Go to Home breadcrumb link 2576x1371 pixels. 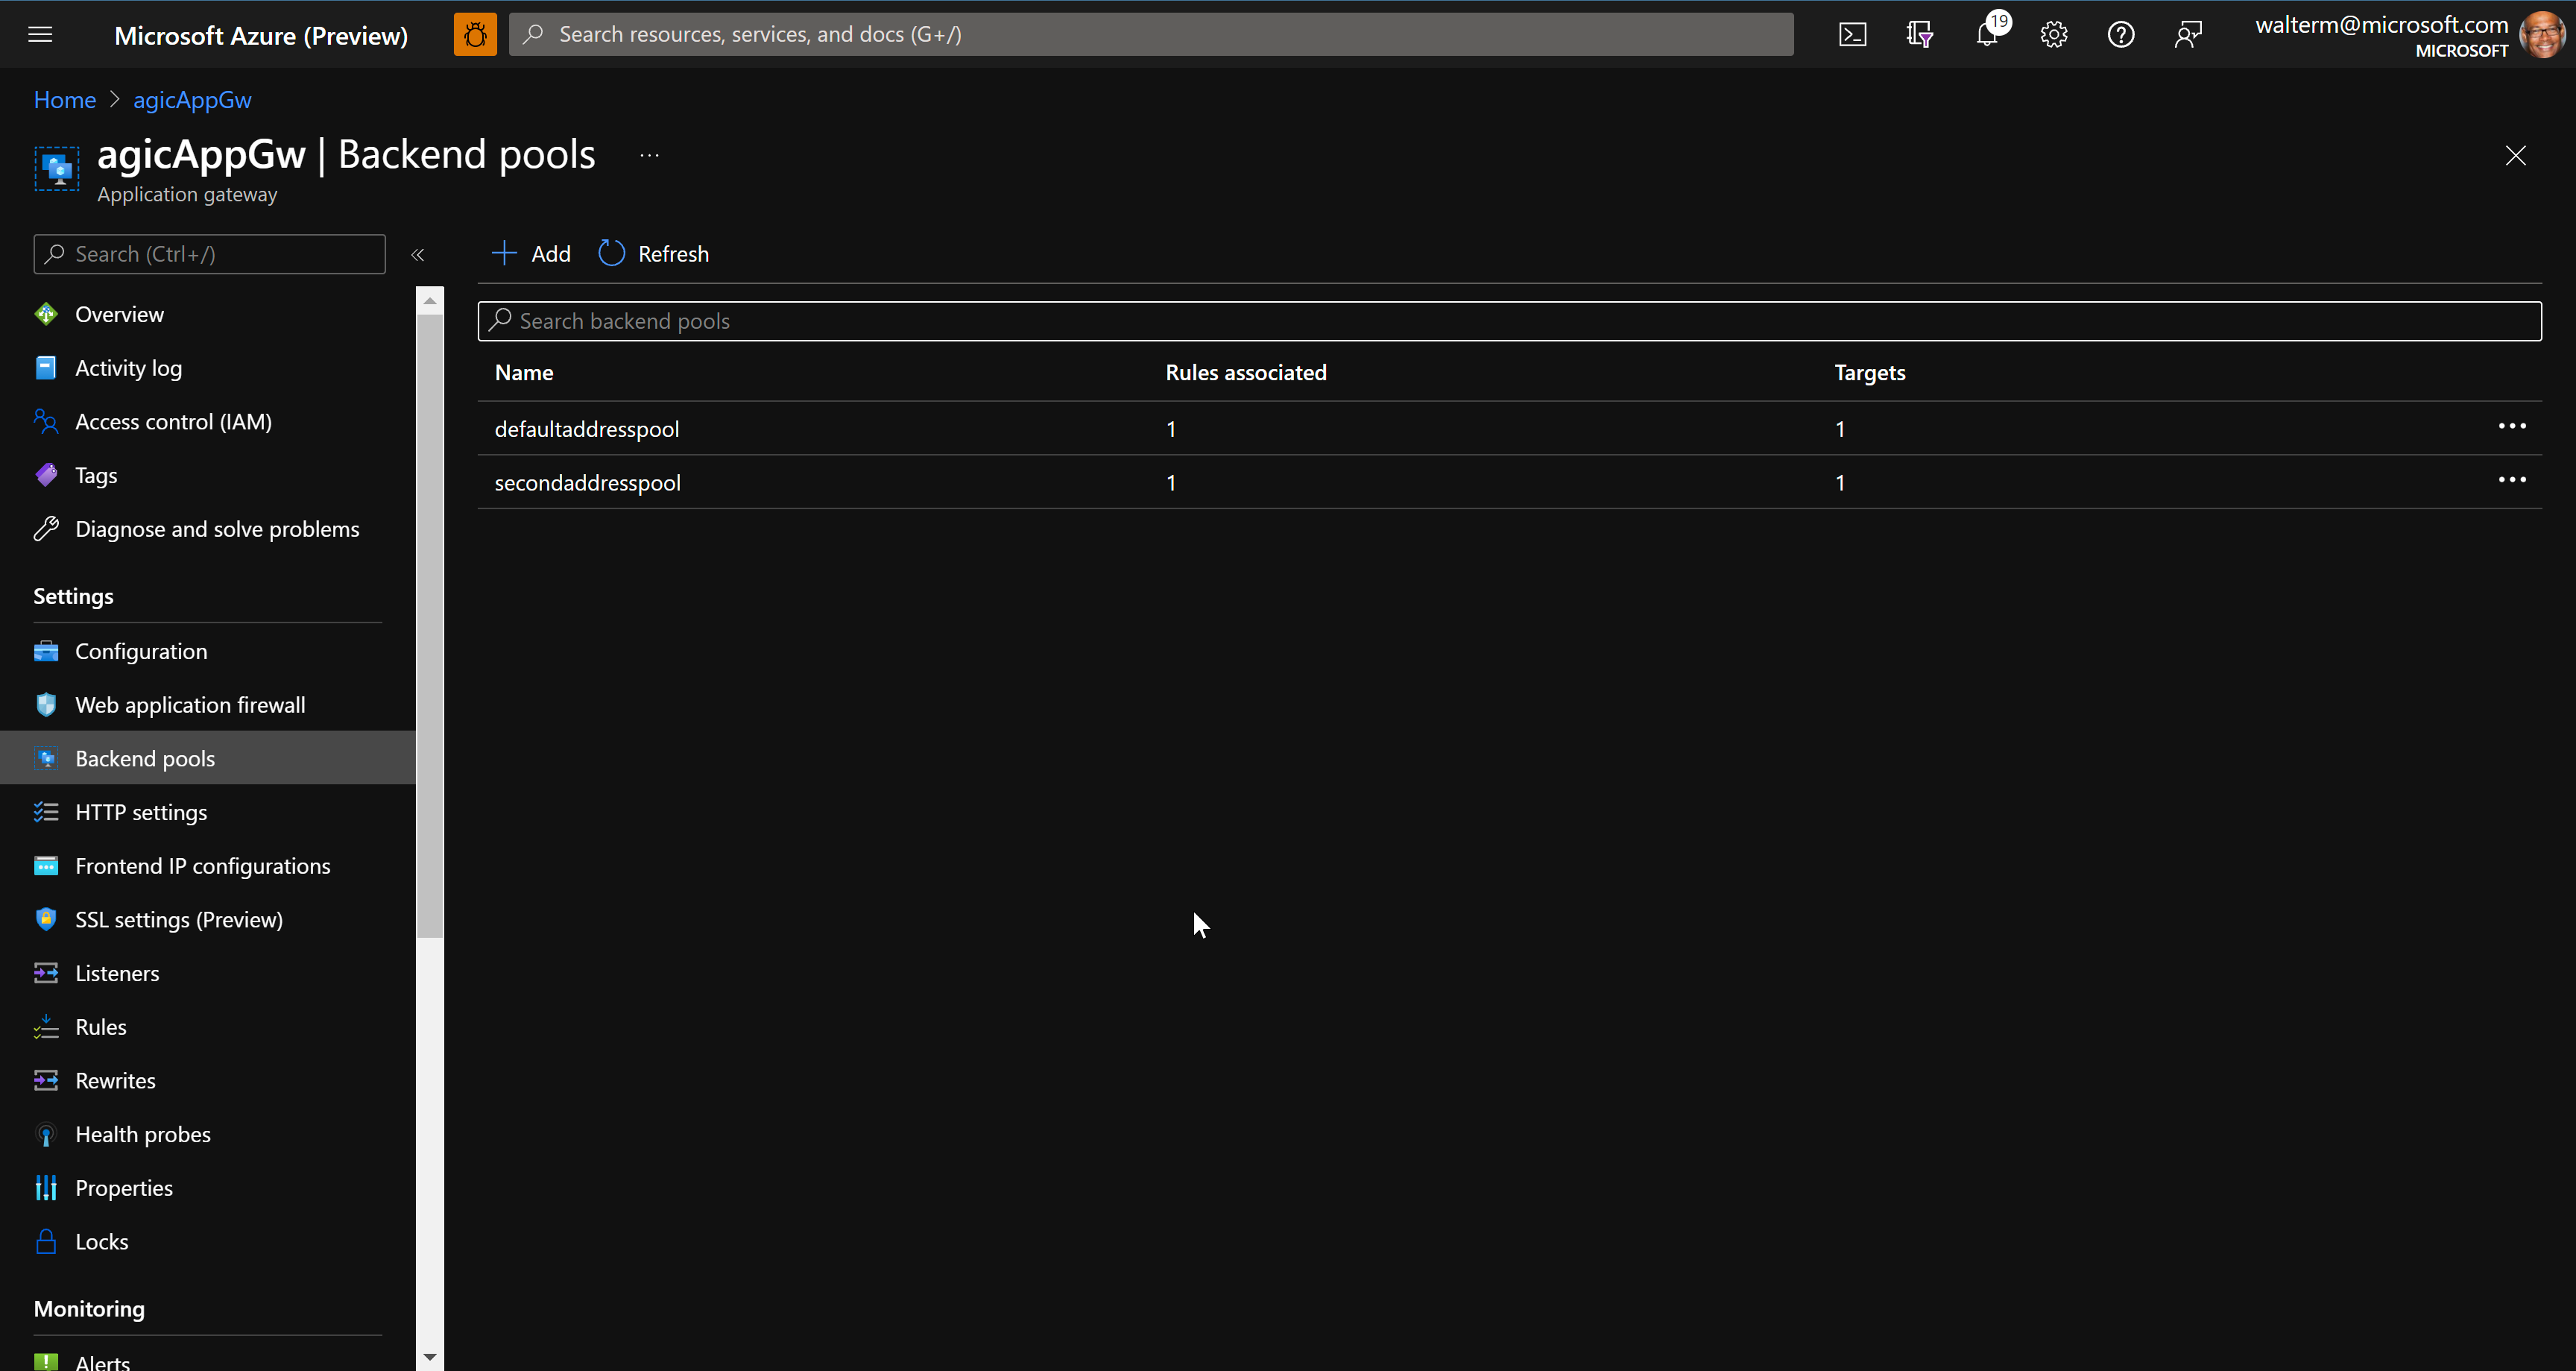[65, 100]
